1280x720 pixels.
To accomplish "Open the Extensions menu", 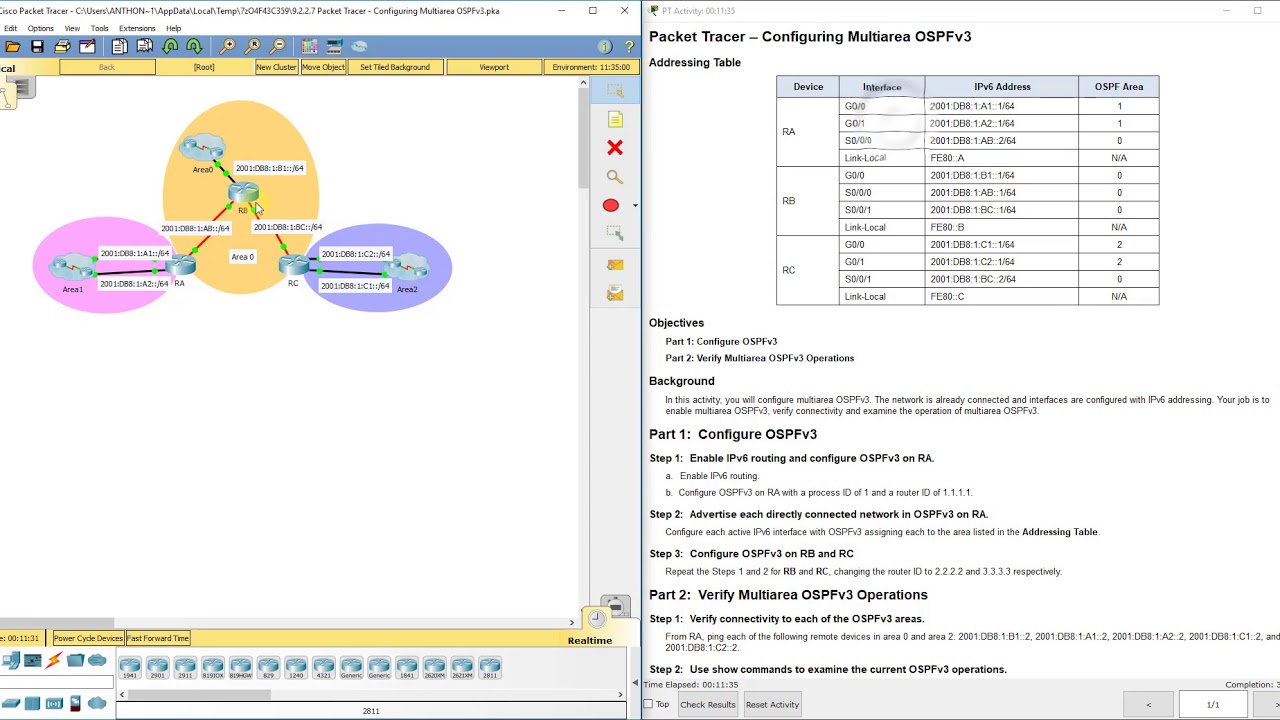I will pos(137,28).
